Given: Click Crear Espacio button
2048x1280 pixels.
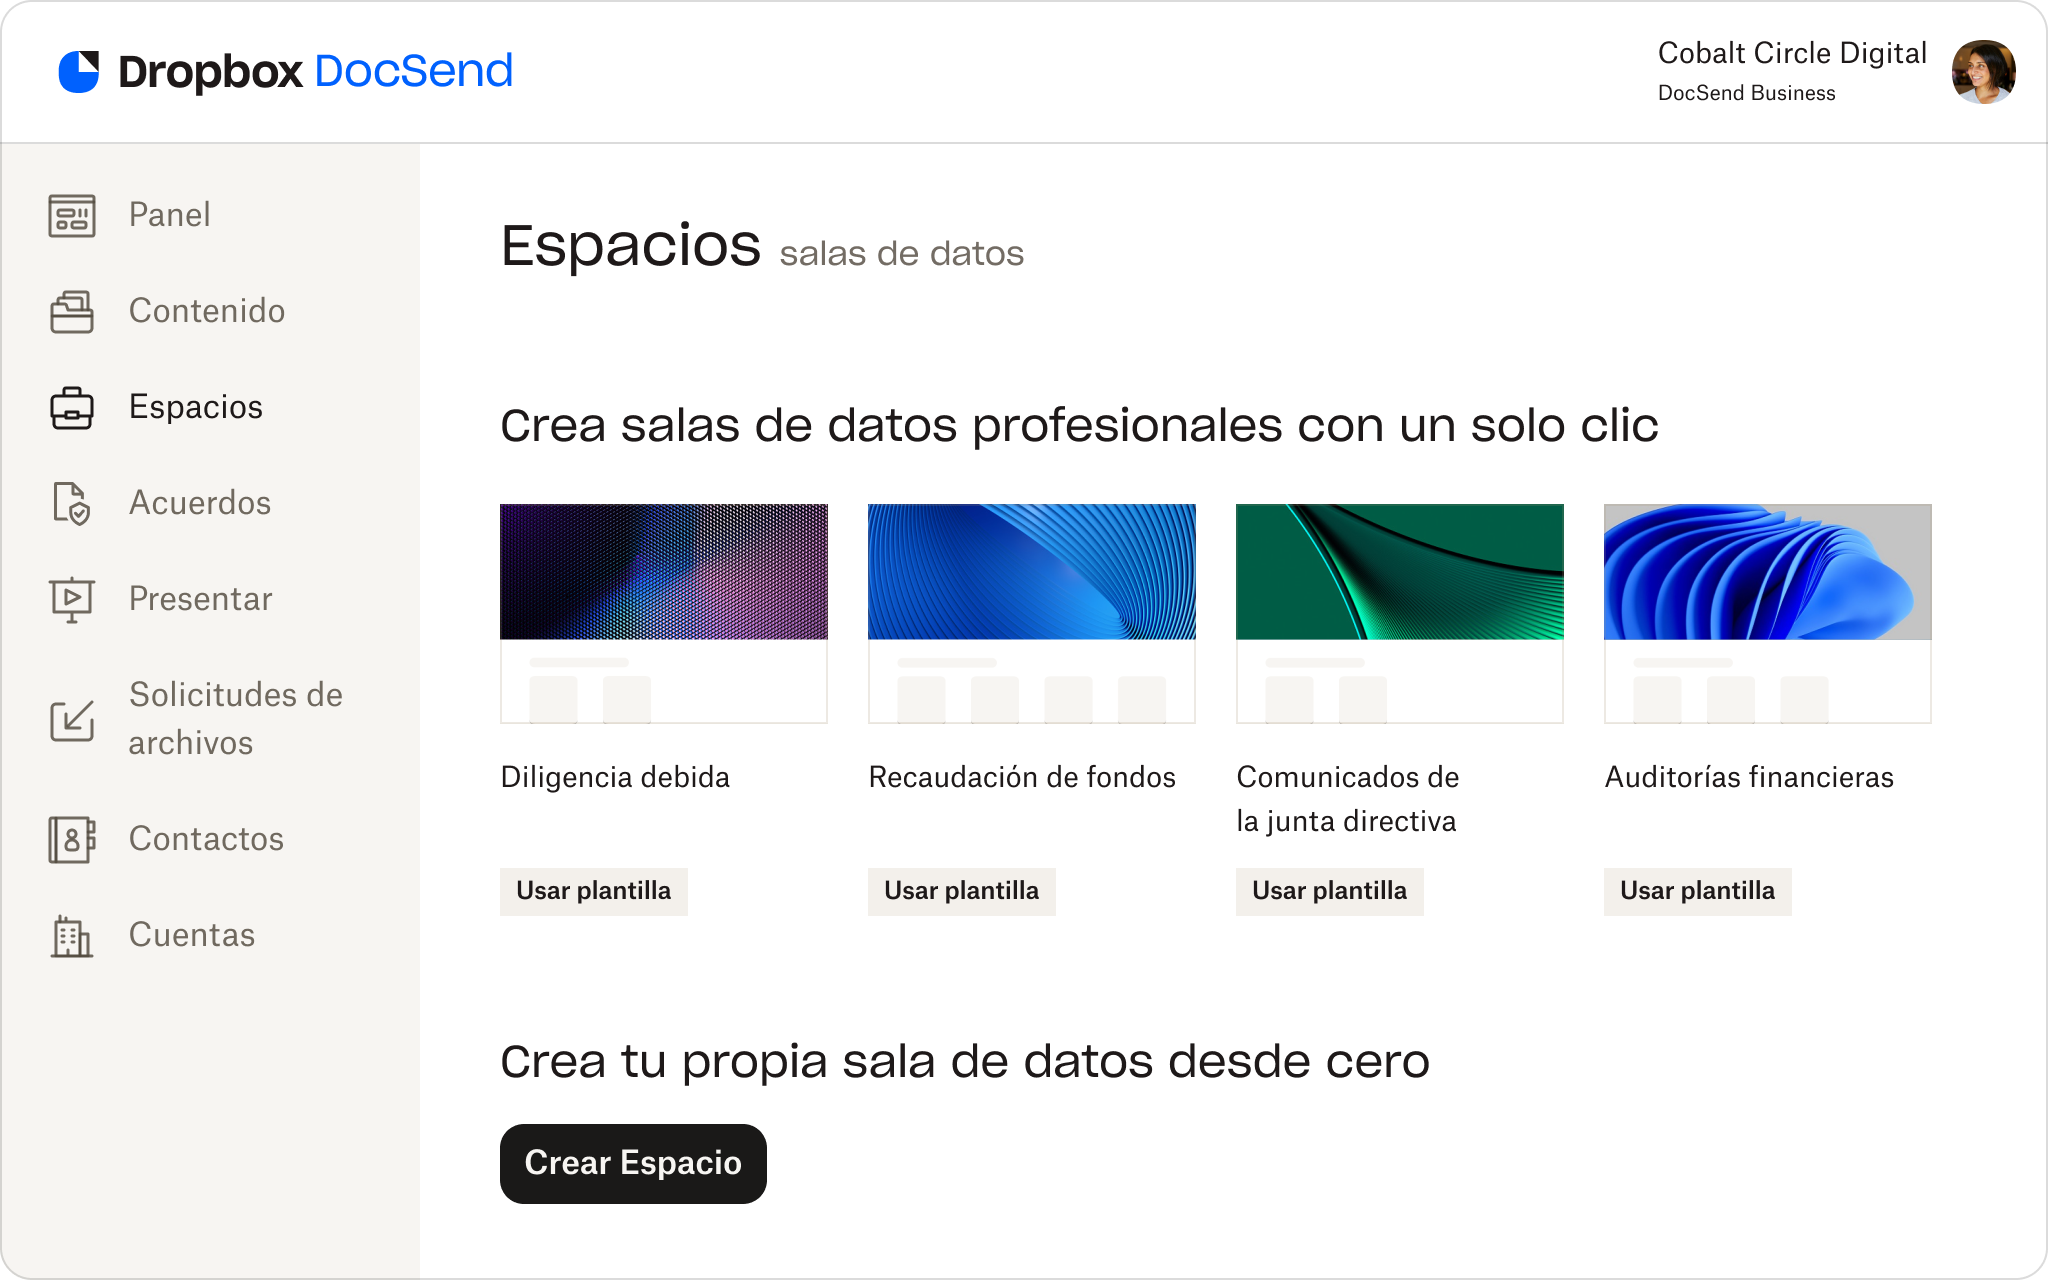Looking at the screenshot, I should (x=633, y=1162).
